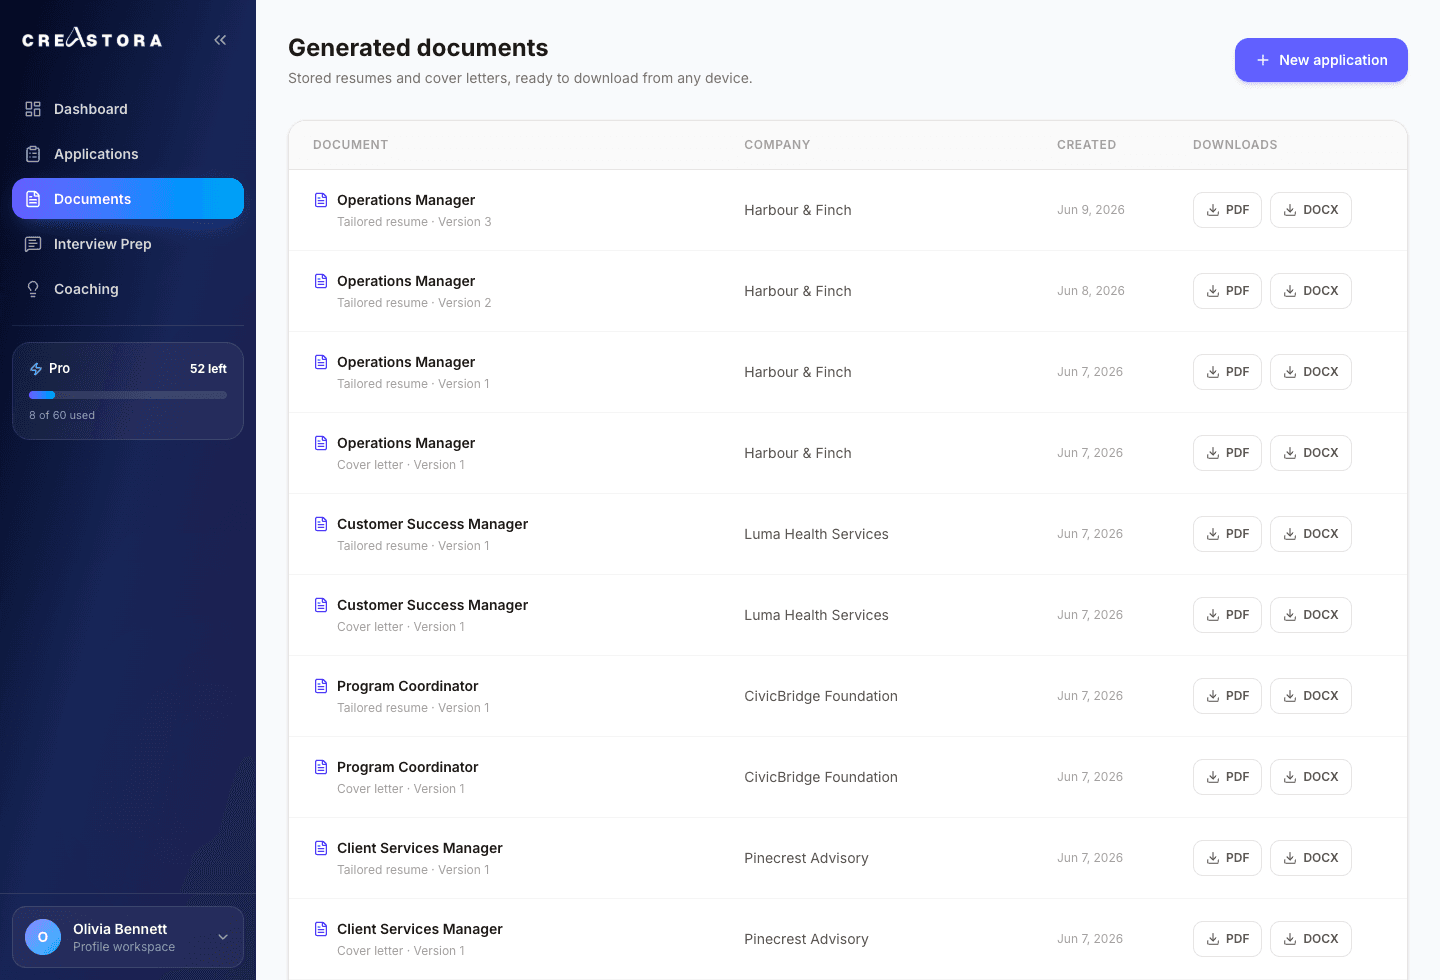Download PDF of Customer Success Manager tailored resume
The width and height of the screenshot is (1440, 980).
pos(1227,534)
